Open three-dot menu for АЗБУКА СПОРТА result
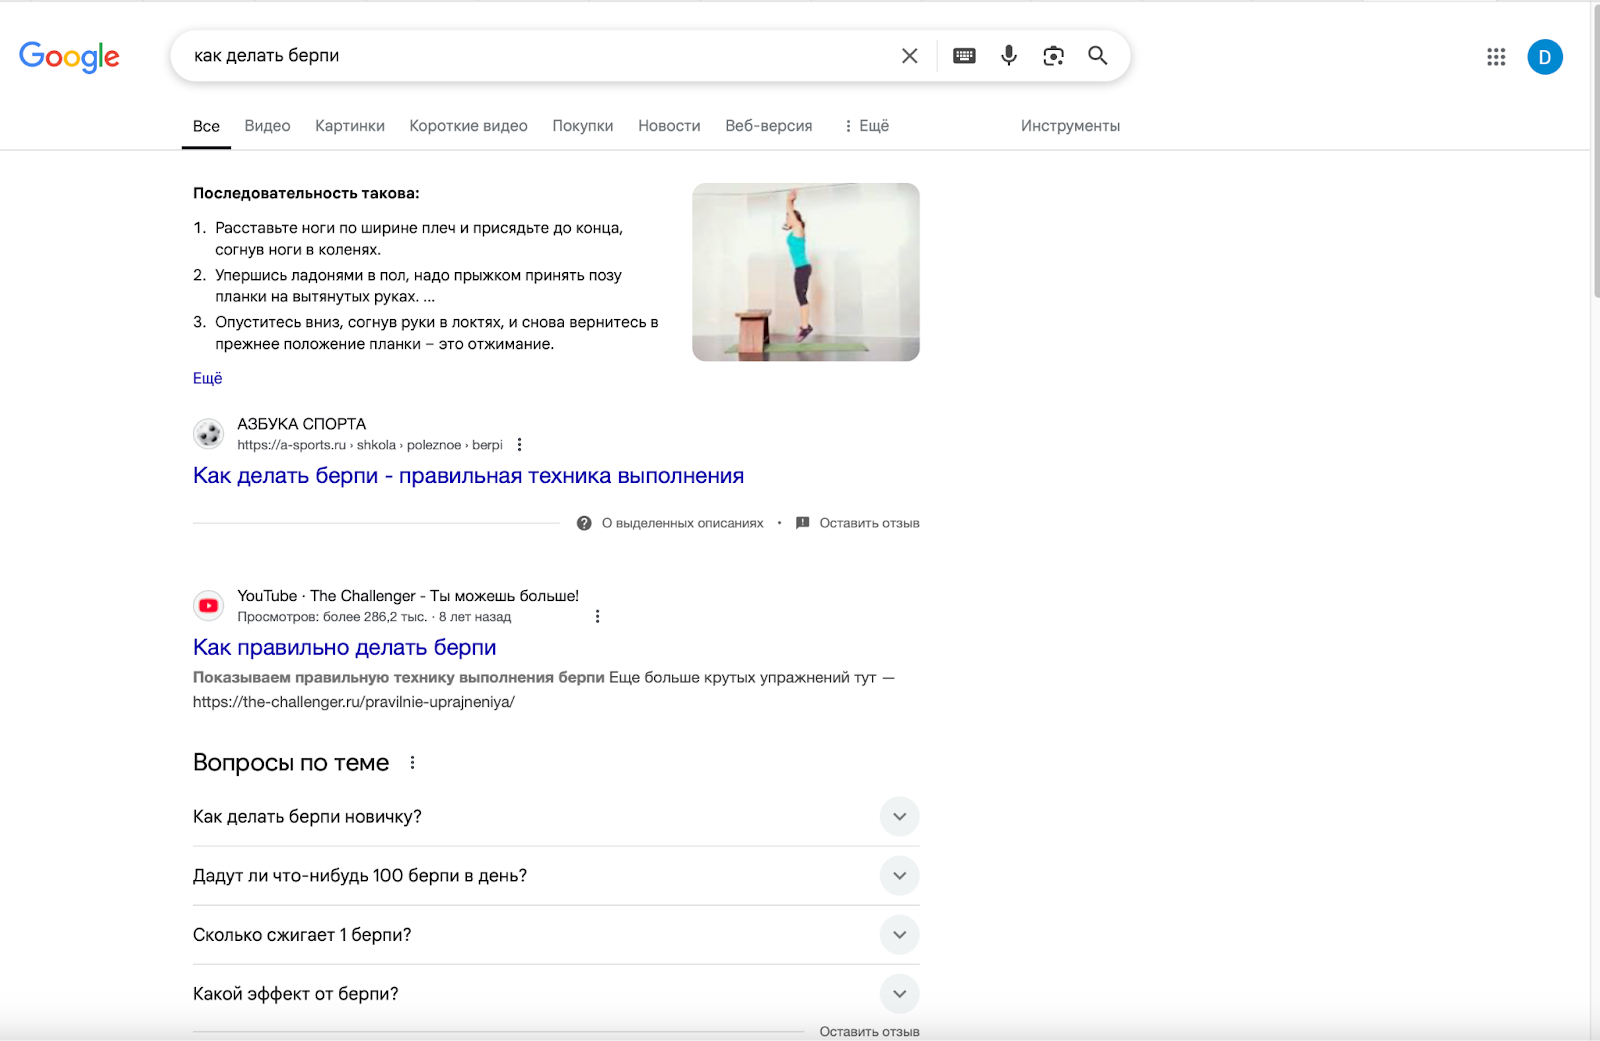The image size is (1600, 1041). coord(519,445)
